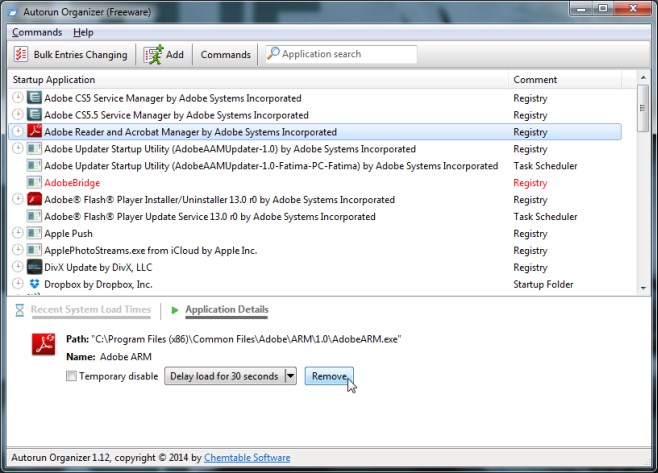Screen dimensions: 658x473
Task: Click red Registry comment of AdobeBridge row
Action: 530,183
